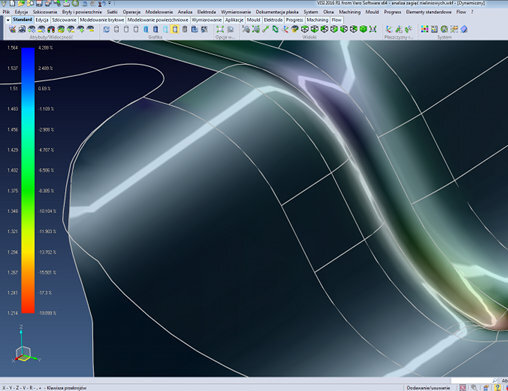Viewport: 508px width, 391px height.
Task: Click the open folder icon in quick access toolbar
Action: 21,4
